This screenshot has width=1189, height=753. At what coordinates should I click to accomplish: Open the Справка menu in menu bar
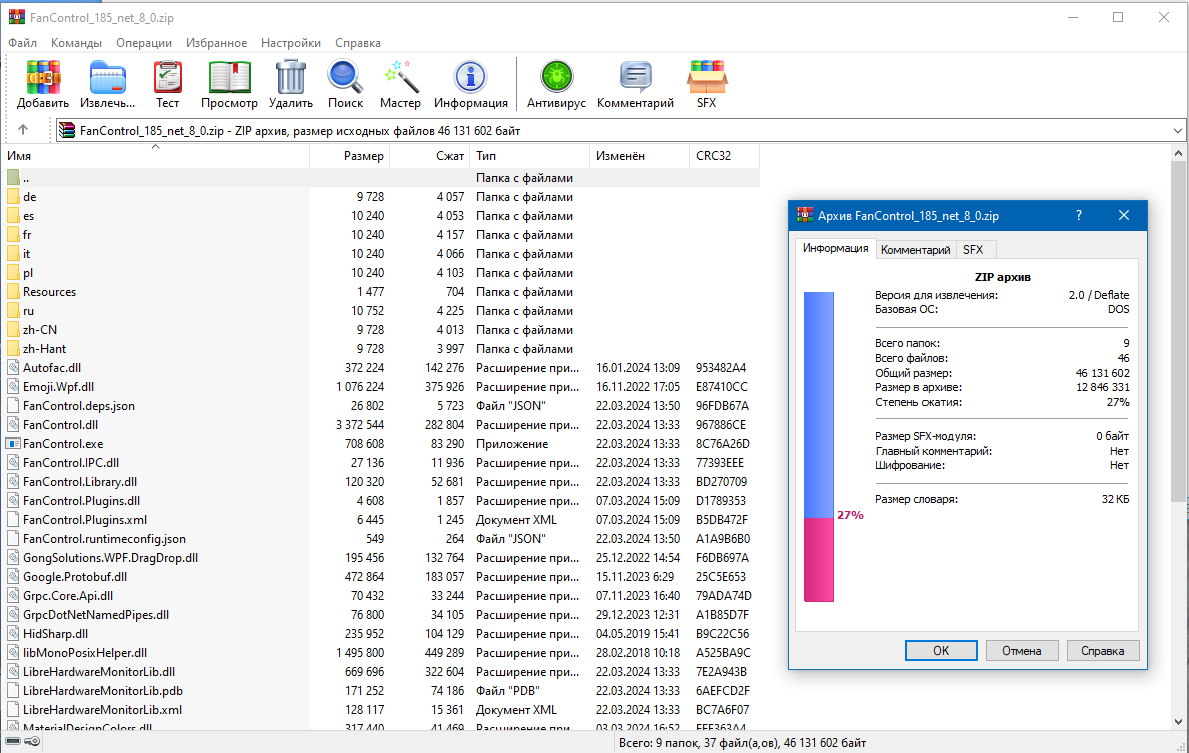pyautogui.click(x=358, y=42)
